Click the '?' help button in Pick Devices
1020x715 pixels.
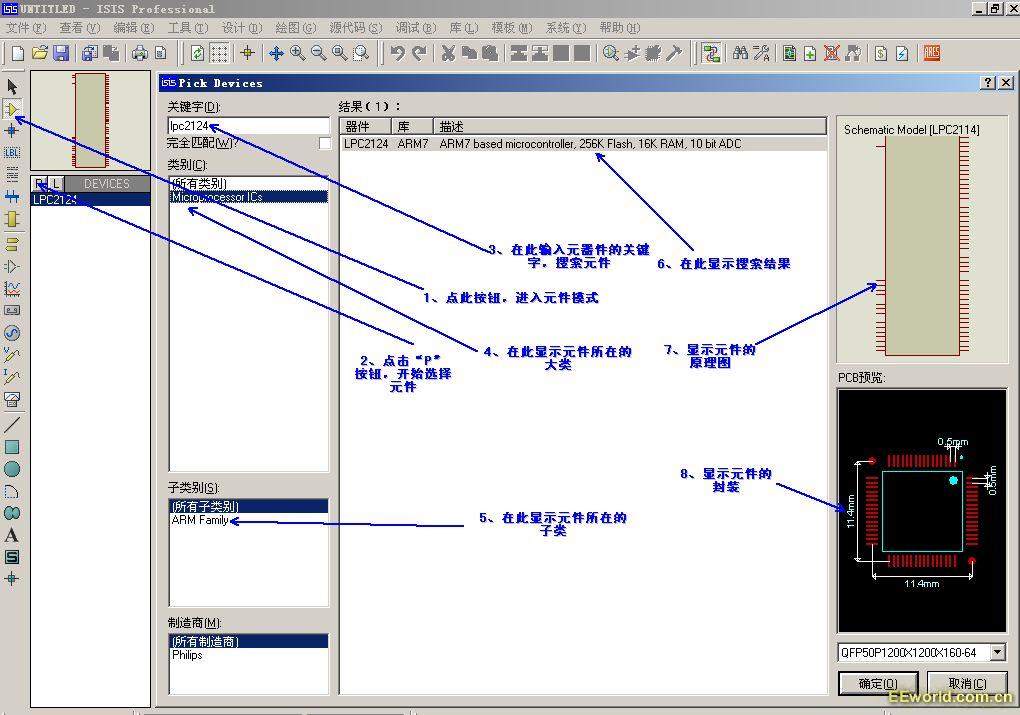pyautogui.click(x=988, y=83)
